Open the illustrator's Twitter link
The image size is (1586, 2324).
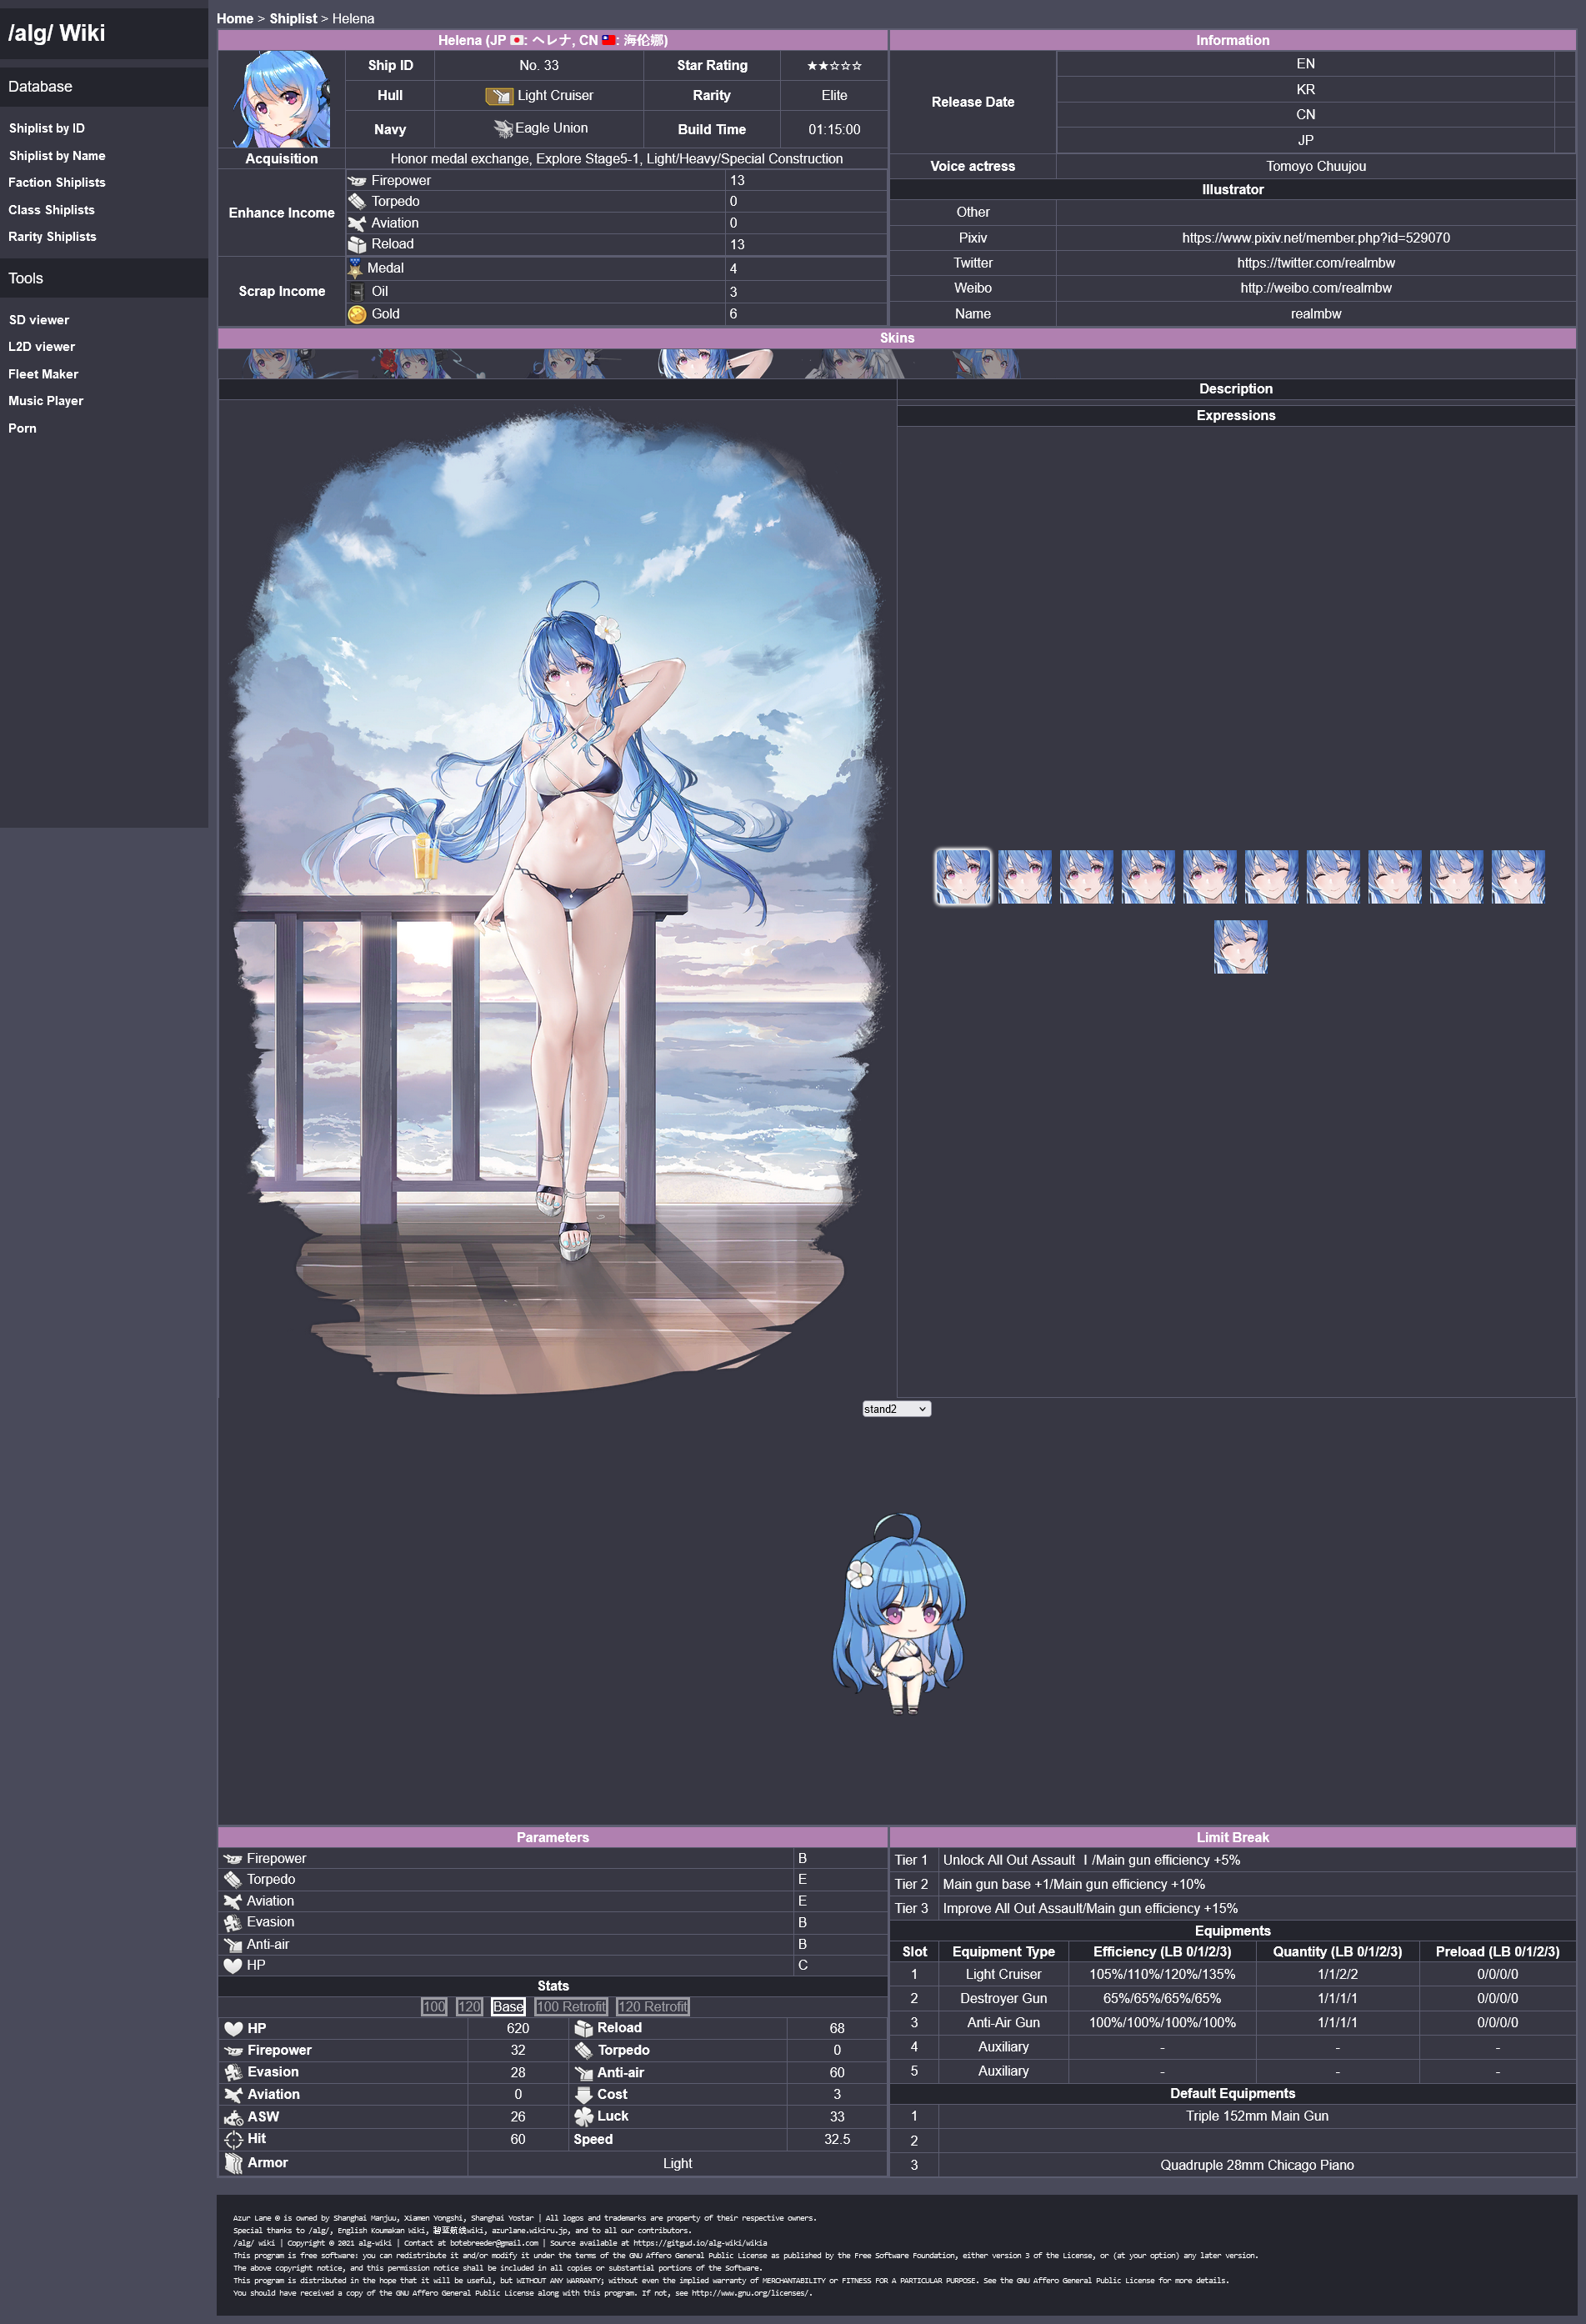point(1315,263)
